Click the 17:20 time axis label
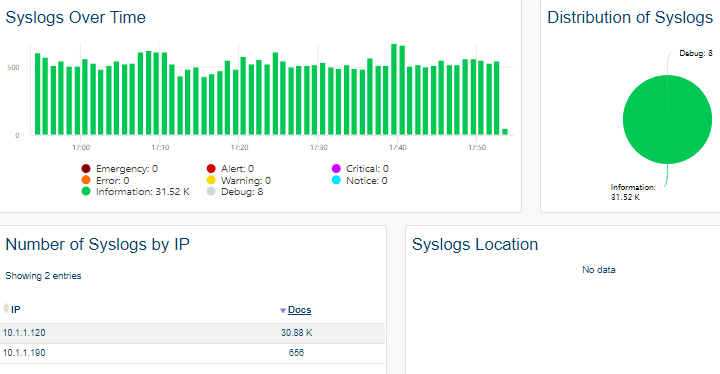The image size is (720, 374). [x=239, y=147]
